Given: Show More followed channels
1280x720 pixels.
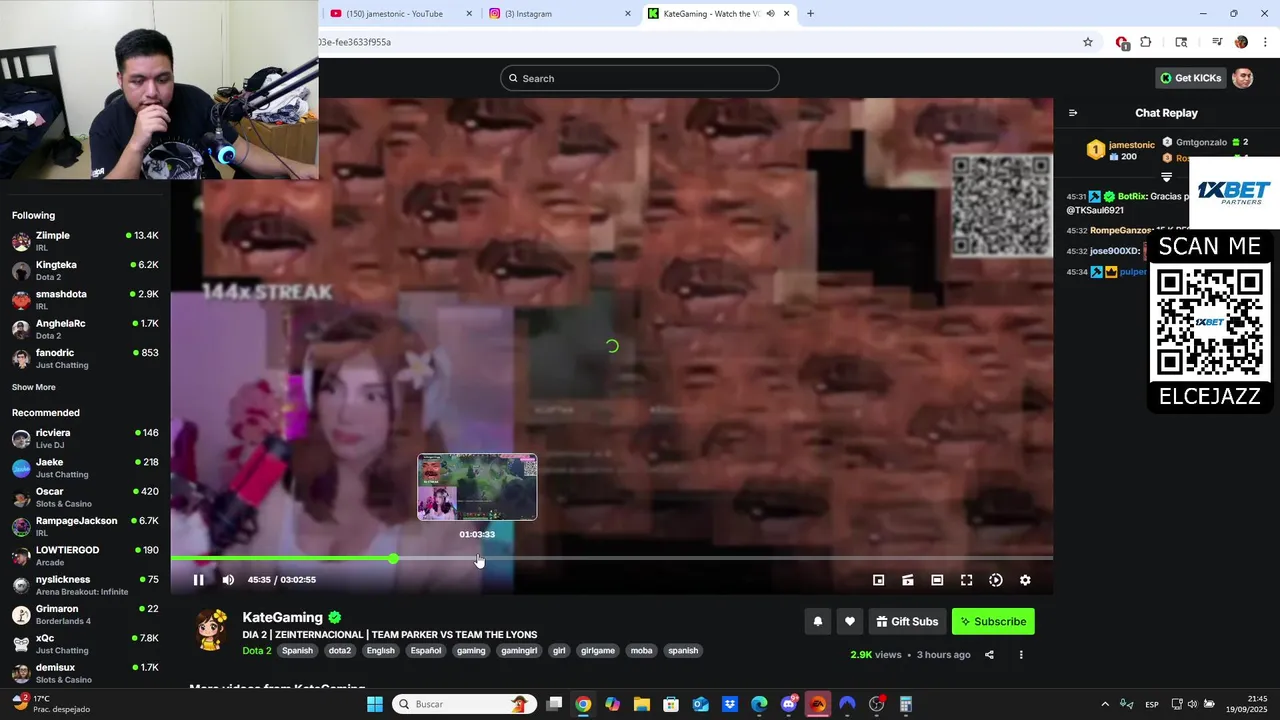Looking at the screenshot, I should tap(34, 387).
